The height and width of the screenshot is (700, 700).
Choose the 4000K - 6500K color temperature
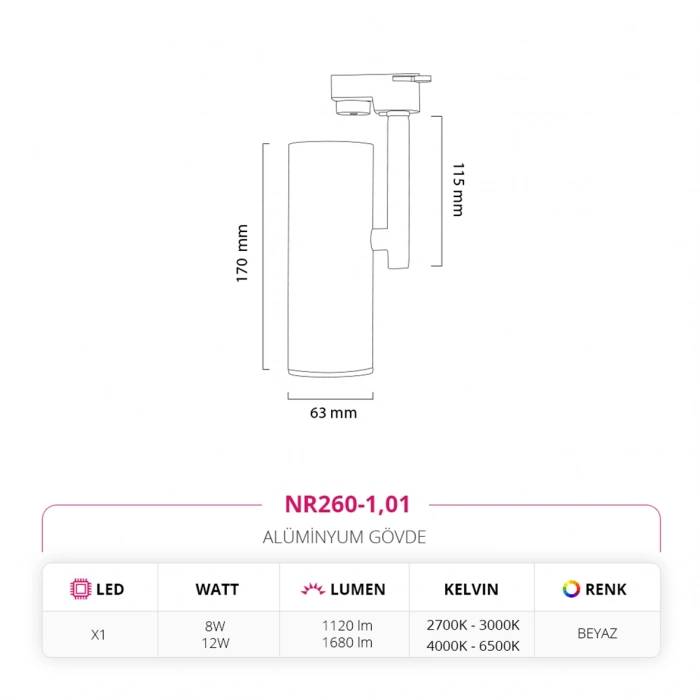(x=471, y=645)
